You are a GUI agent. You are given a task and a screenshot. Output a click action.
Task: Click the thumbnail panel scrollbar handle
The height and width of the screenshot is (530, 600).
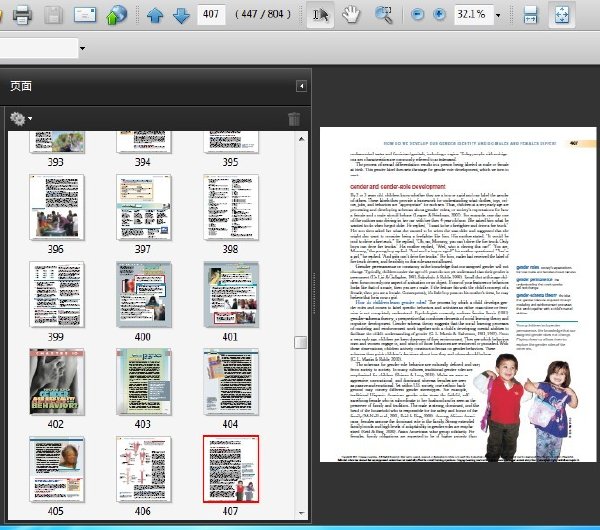click(x=300, y=342)
